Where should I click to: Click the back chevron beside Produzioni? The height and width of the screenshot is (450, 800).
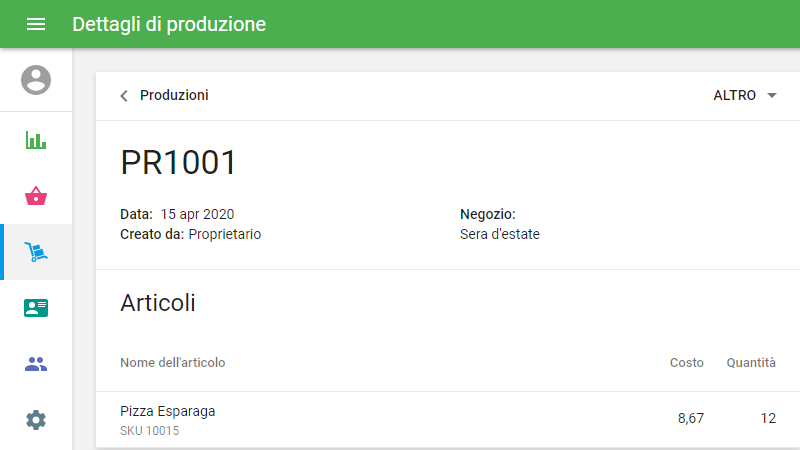(x=124, y=96)
